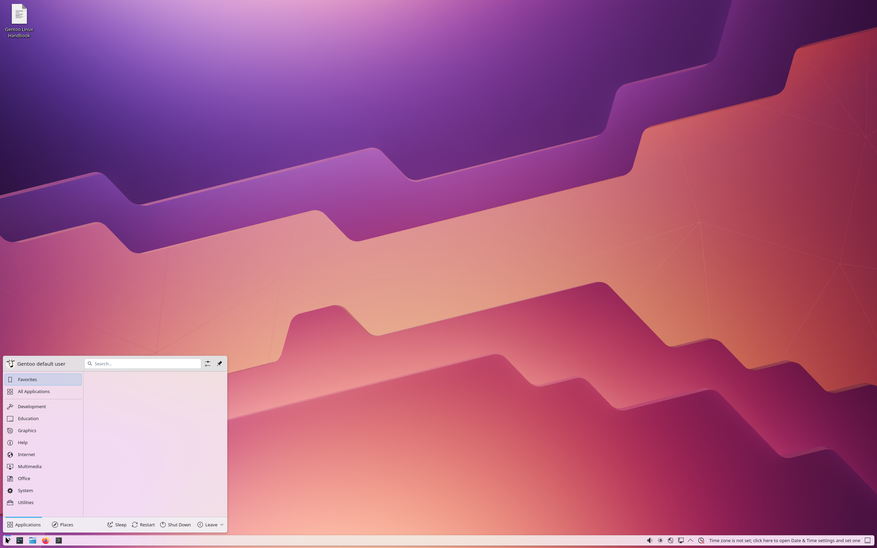Pin the application menu open
Image resolution: width=877 pixels, height=548 pixels.
(219, 363)
